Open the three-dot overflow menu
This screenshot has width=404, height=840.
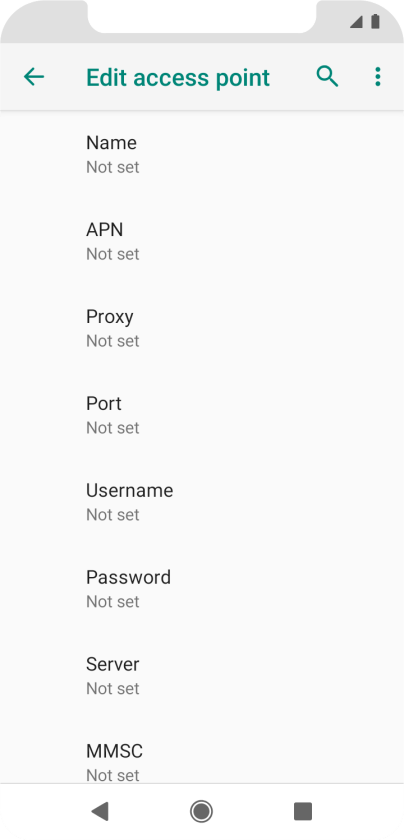[378, 77]
